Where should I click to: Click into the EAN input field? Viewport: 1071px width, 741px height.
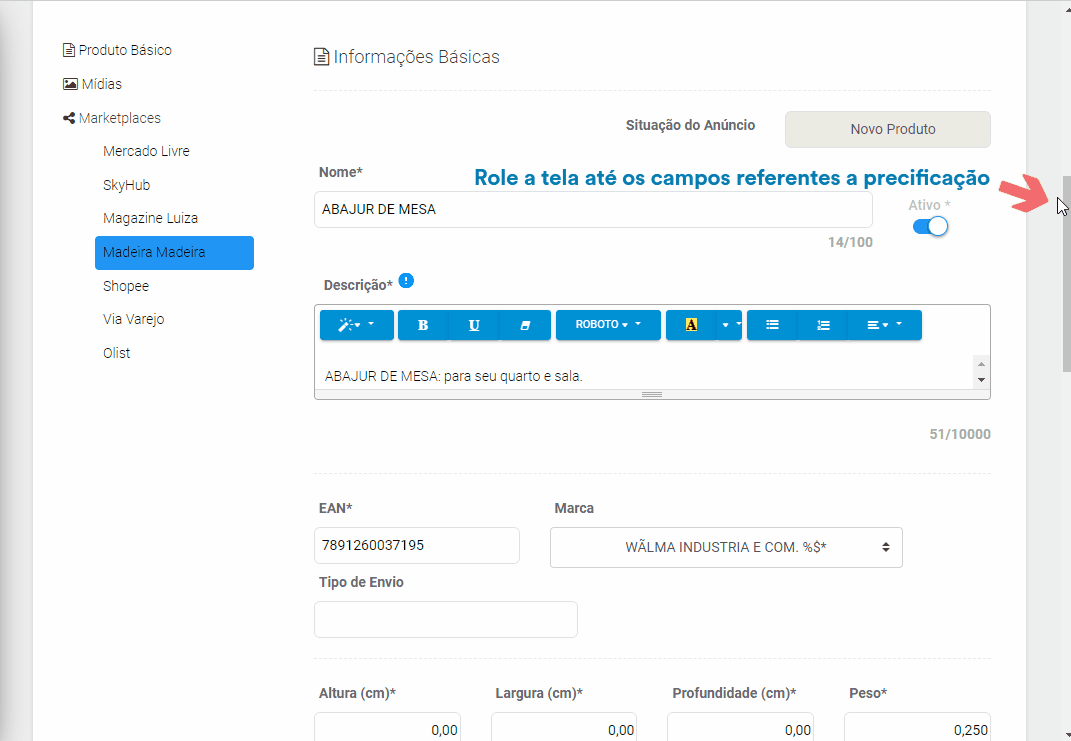coord(417,546)
